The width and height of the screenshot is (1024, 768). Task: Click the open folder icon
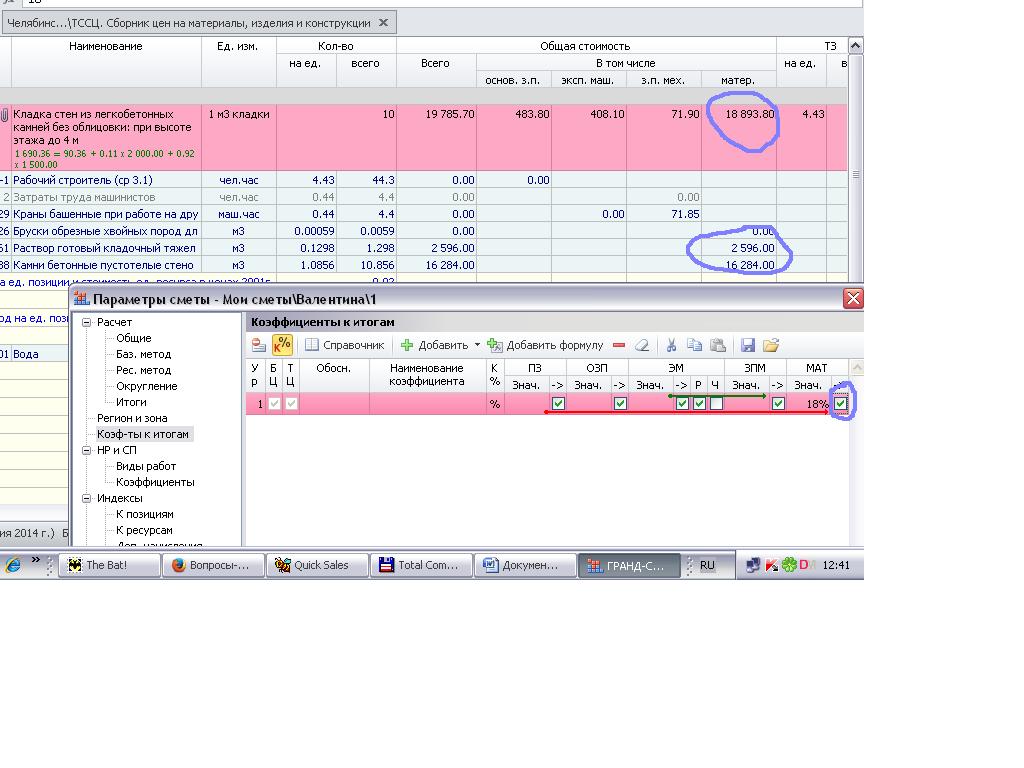[770, 345]
